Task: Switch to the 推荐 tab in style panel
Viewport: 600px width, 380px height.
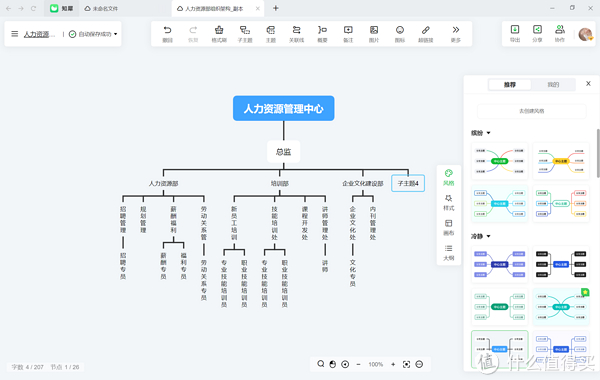Action: pyautogui.click(x=510, y=85)
